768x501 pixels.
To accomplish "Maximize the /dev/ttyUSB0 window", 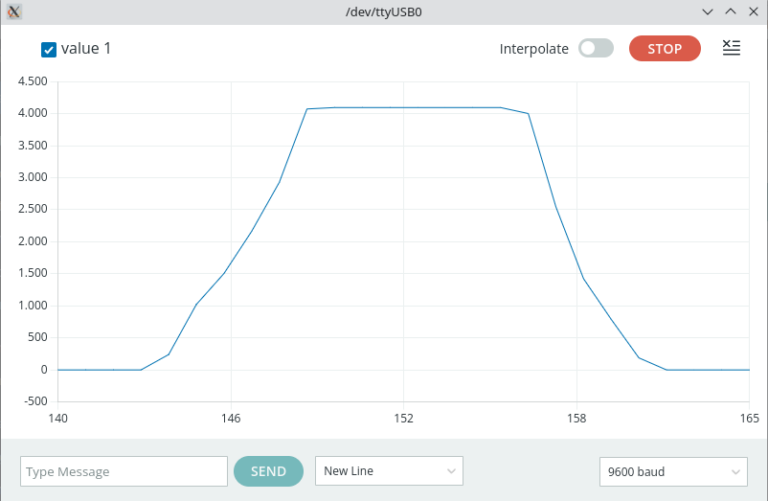I will pyautogui.click(x=730, y=11).
